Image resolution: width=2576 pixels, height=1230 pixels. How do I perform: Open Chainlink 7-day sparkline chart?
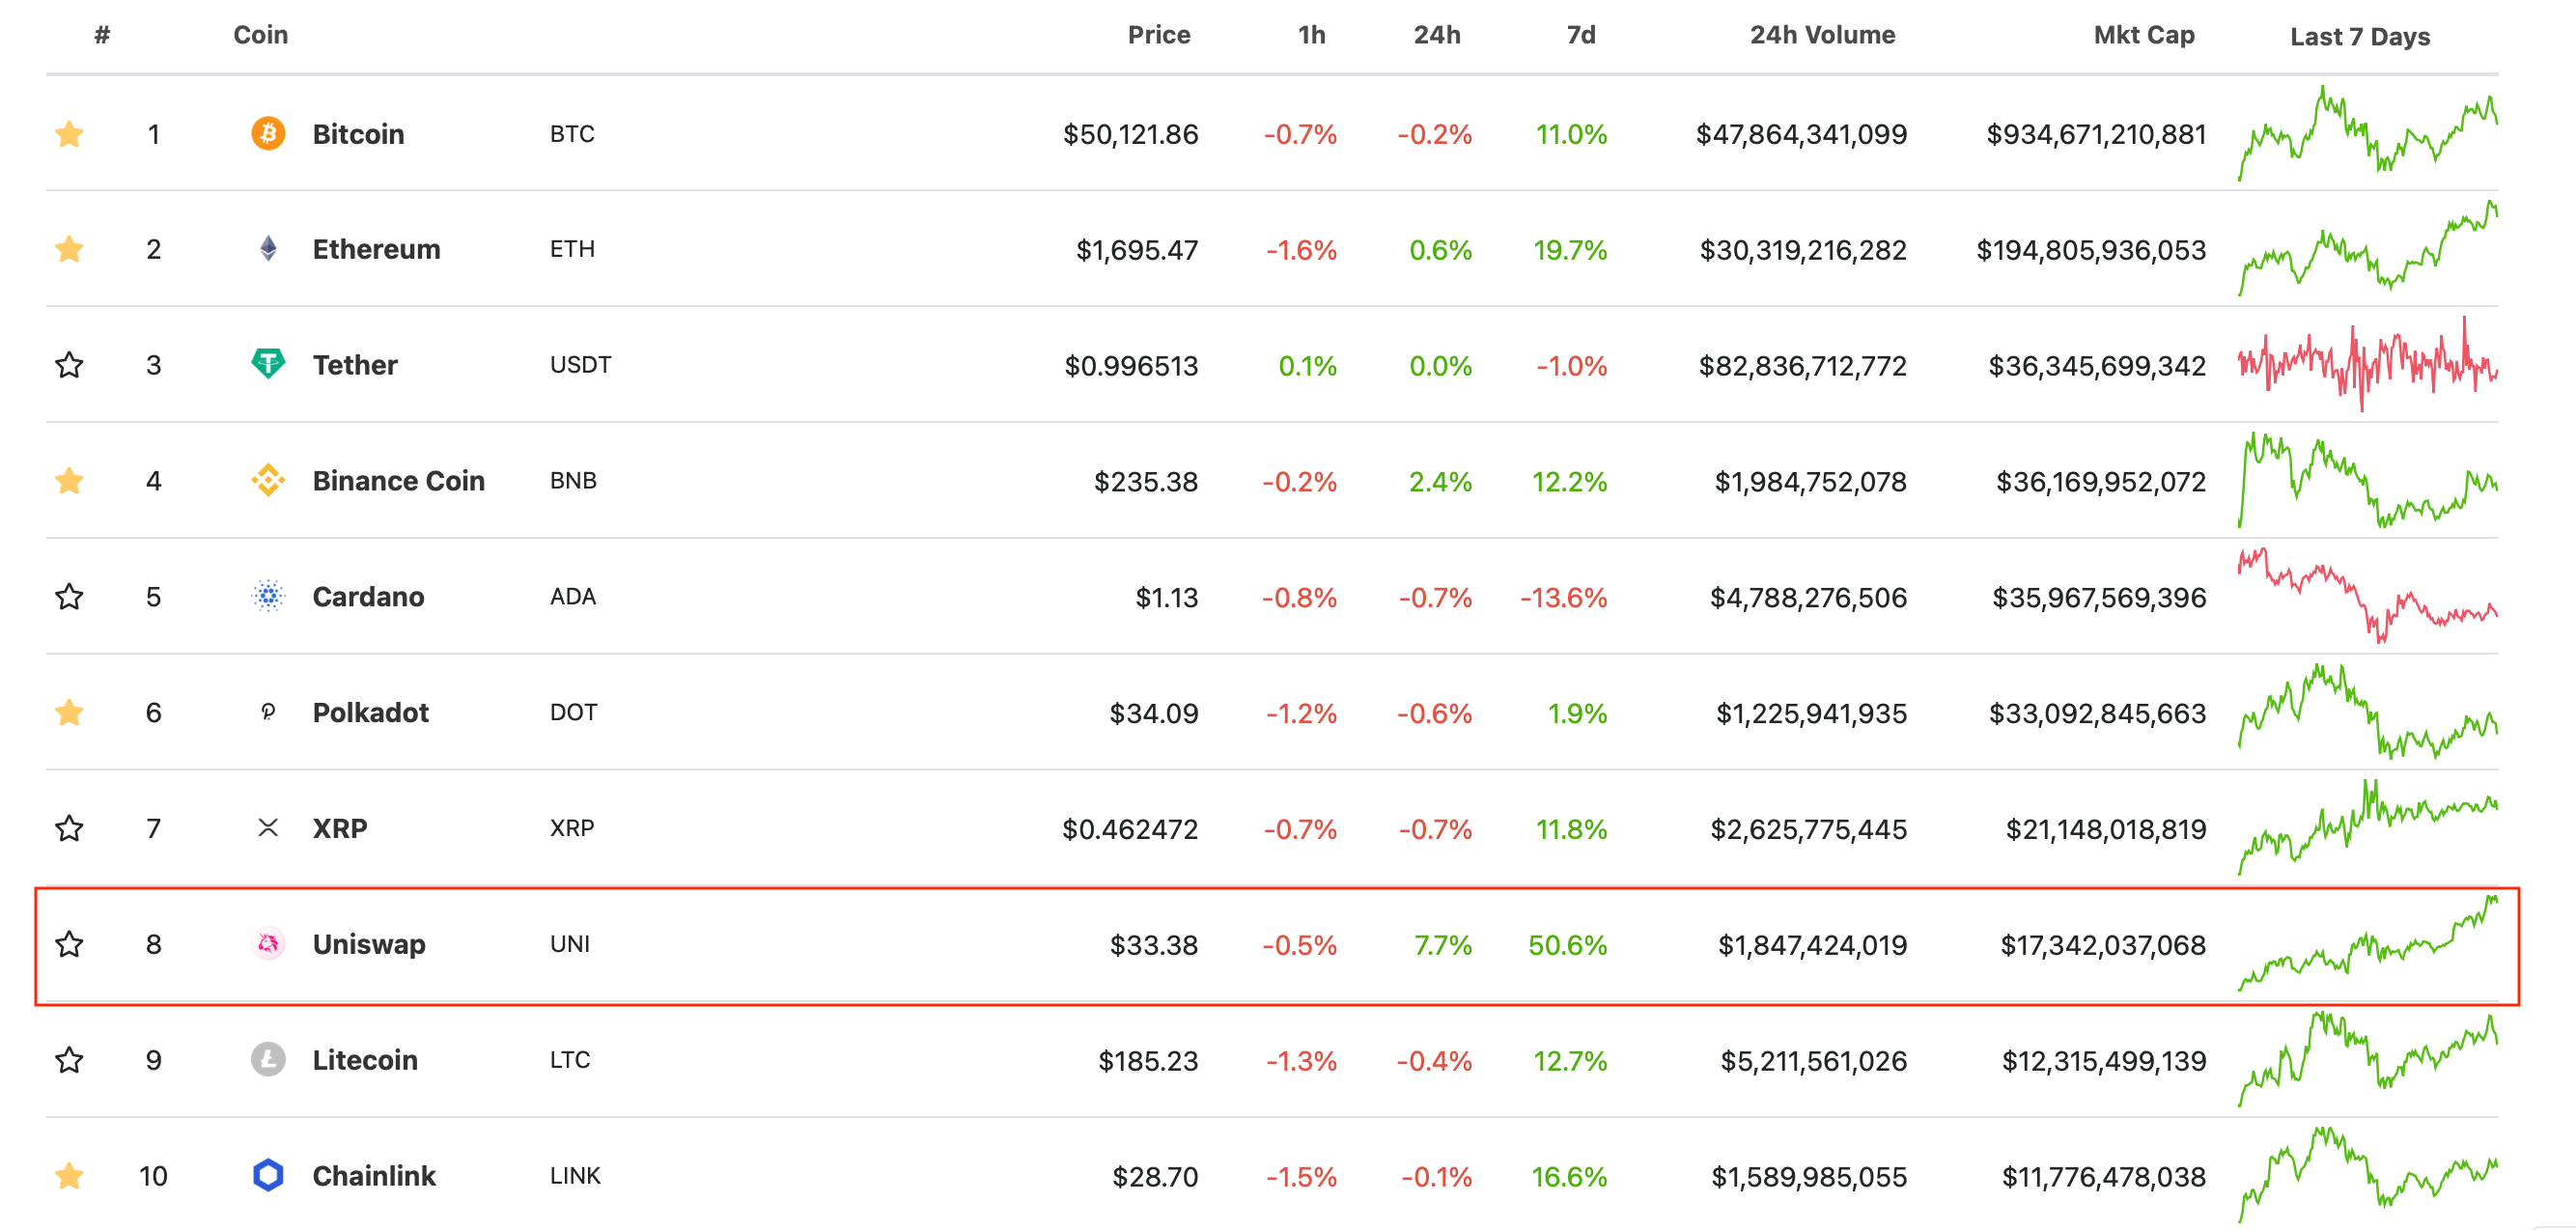pyautogui.click(x=2367, y=1175)
